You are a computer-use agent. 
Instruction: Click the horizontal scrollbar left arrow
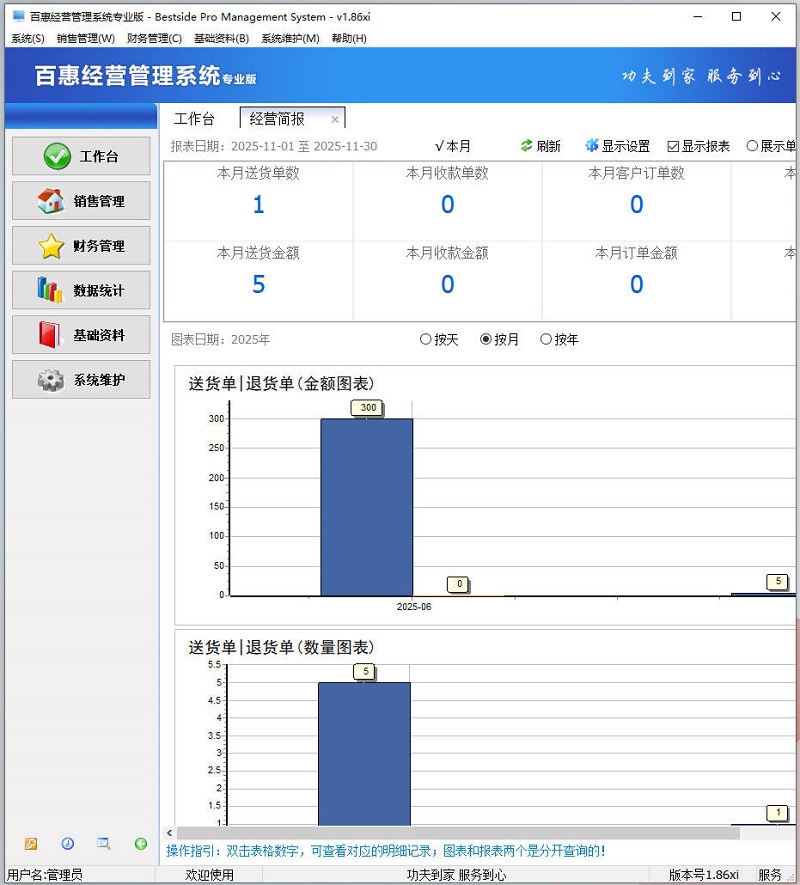[169, 832]
